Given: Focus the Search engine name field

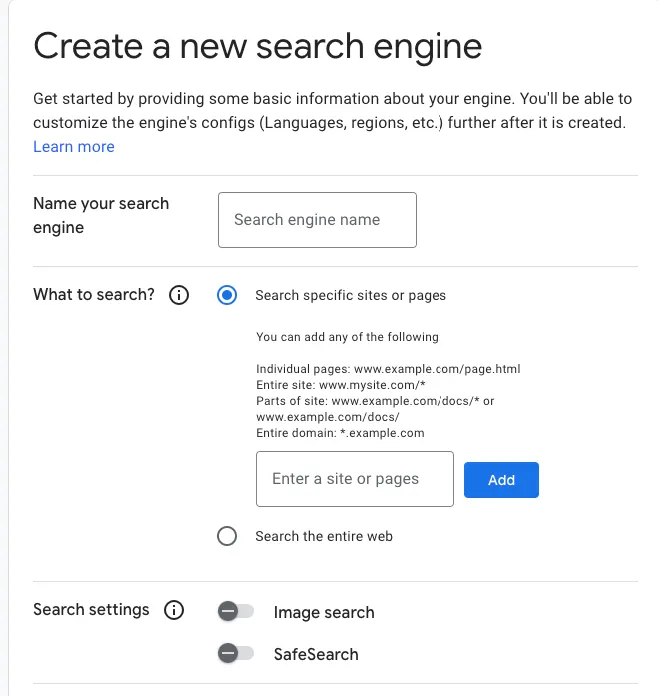Looking at the screenshot, I should pyautogui.click(x=317, y=220).
